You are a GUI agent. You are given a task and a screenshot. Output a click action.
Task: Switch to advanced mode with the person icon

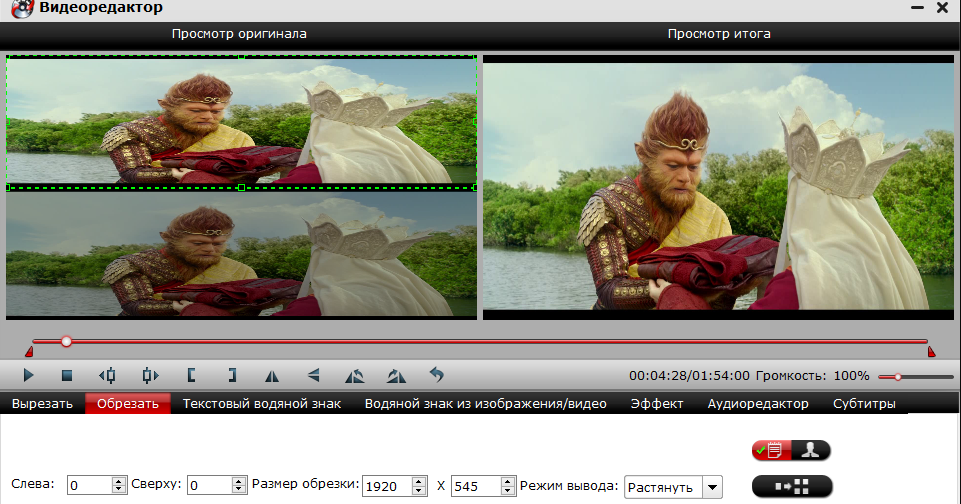[811, 451]
